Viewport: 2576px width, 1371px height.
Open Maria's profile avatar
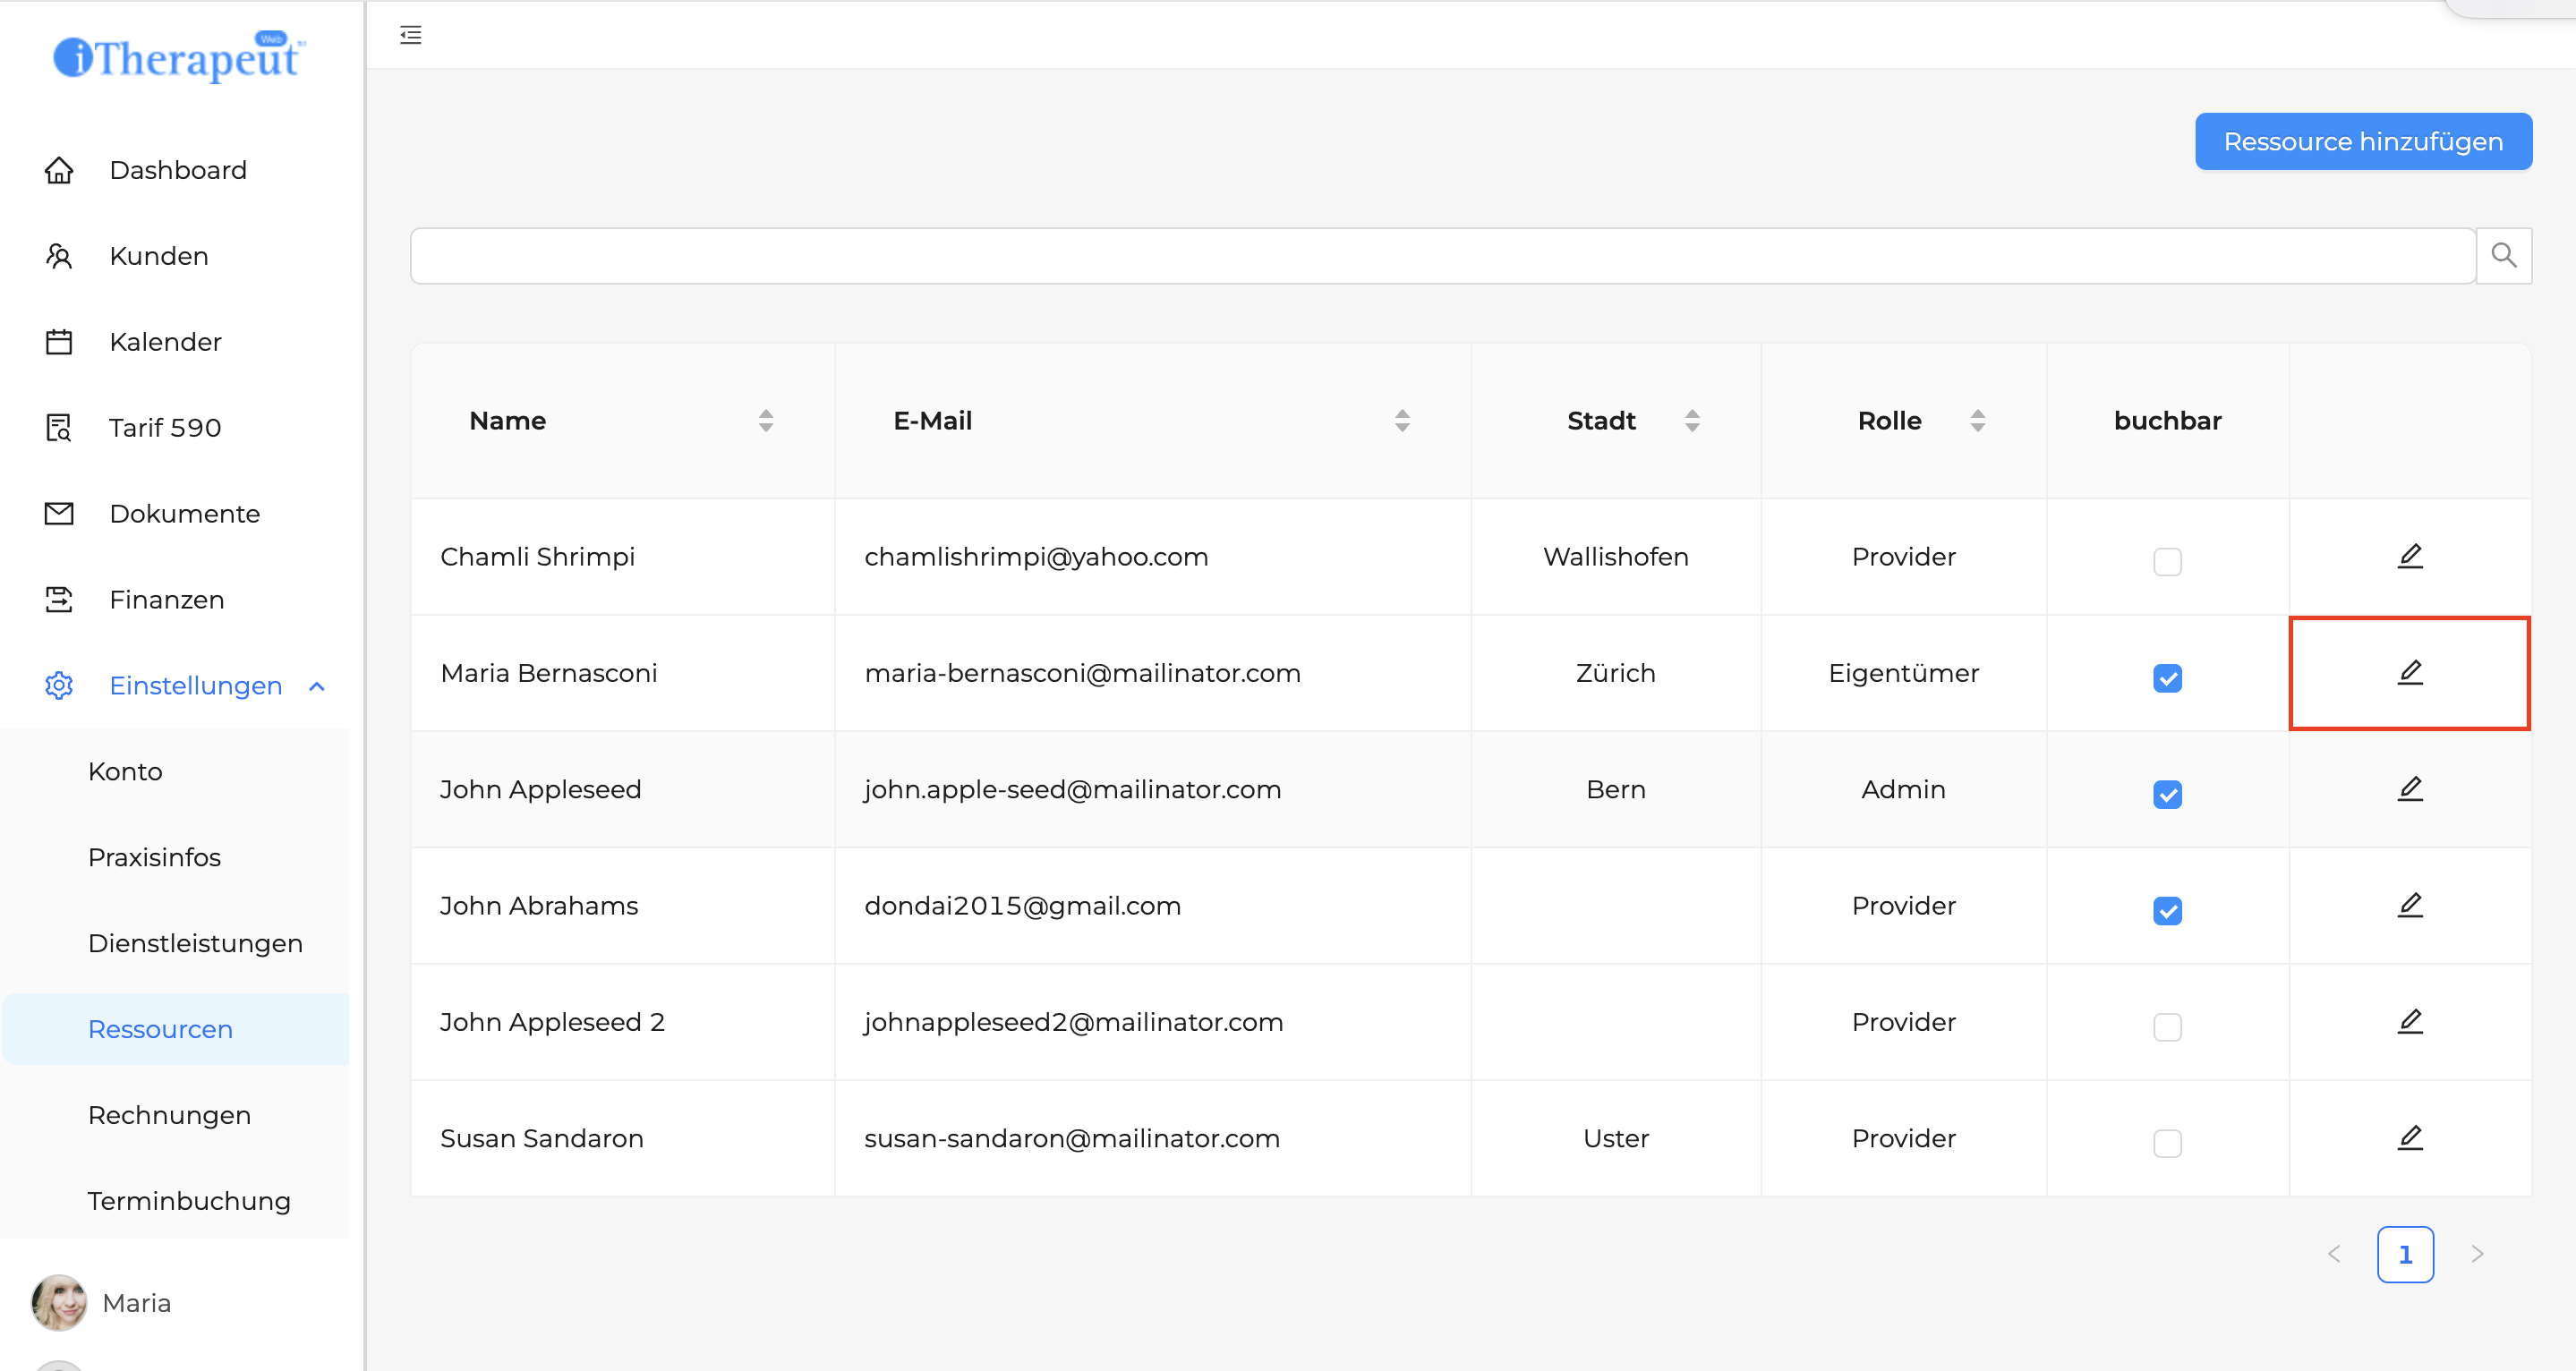[59, 1302]
